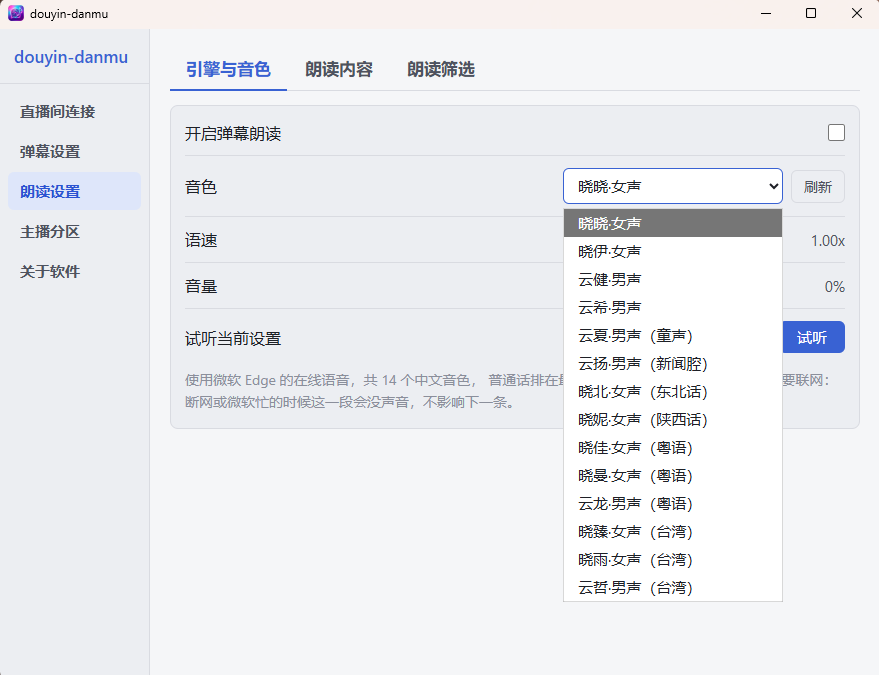Screen dimensions: 879x675
Task: Choose 晓伊·女声 voice option
Action: (672, 251)
